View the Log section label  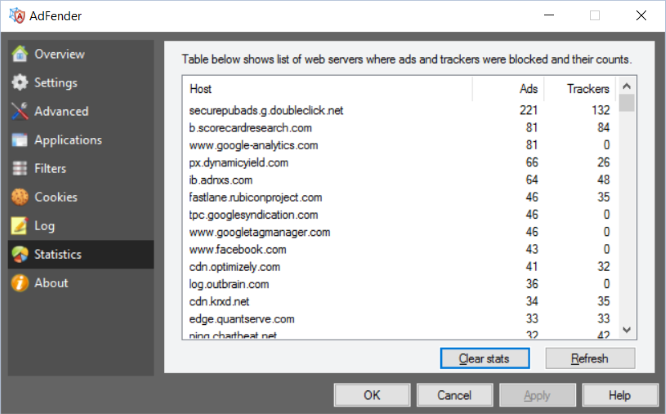[44, 226]
